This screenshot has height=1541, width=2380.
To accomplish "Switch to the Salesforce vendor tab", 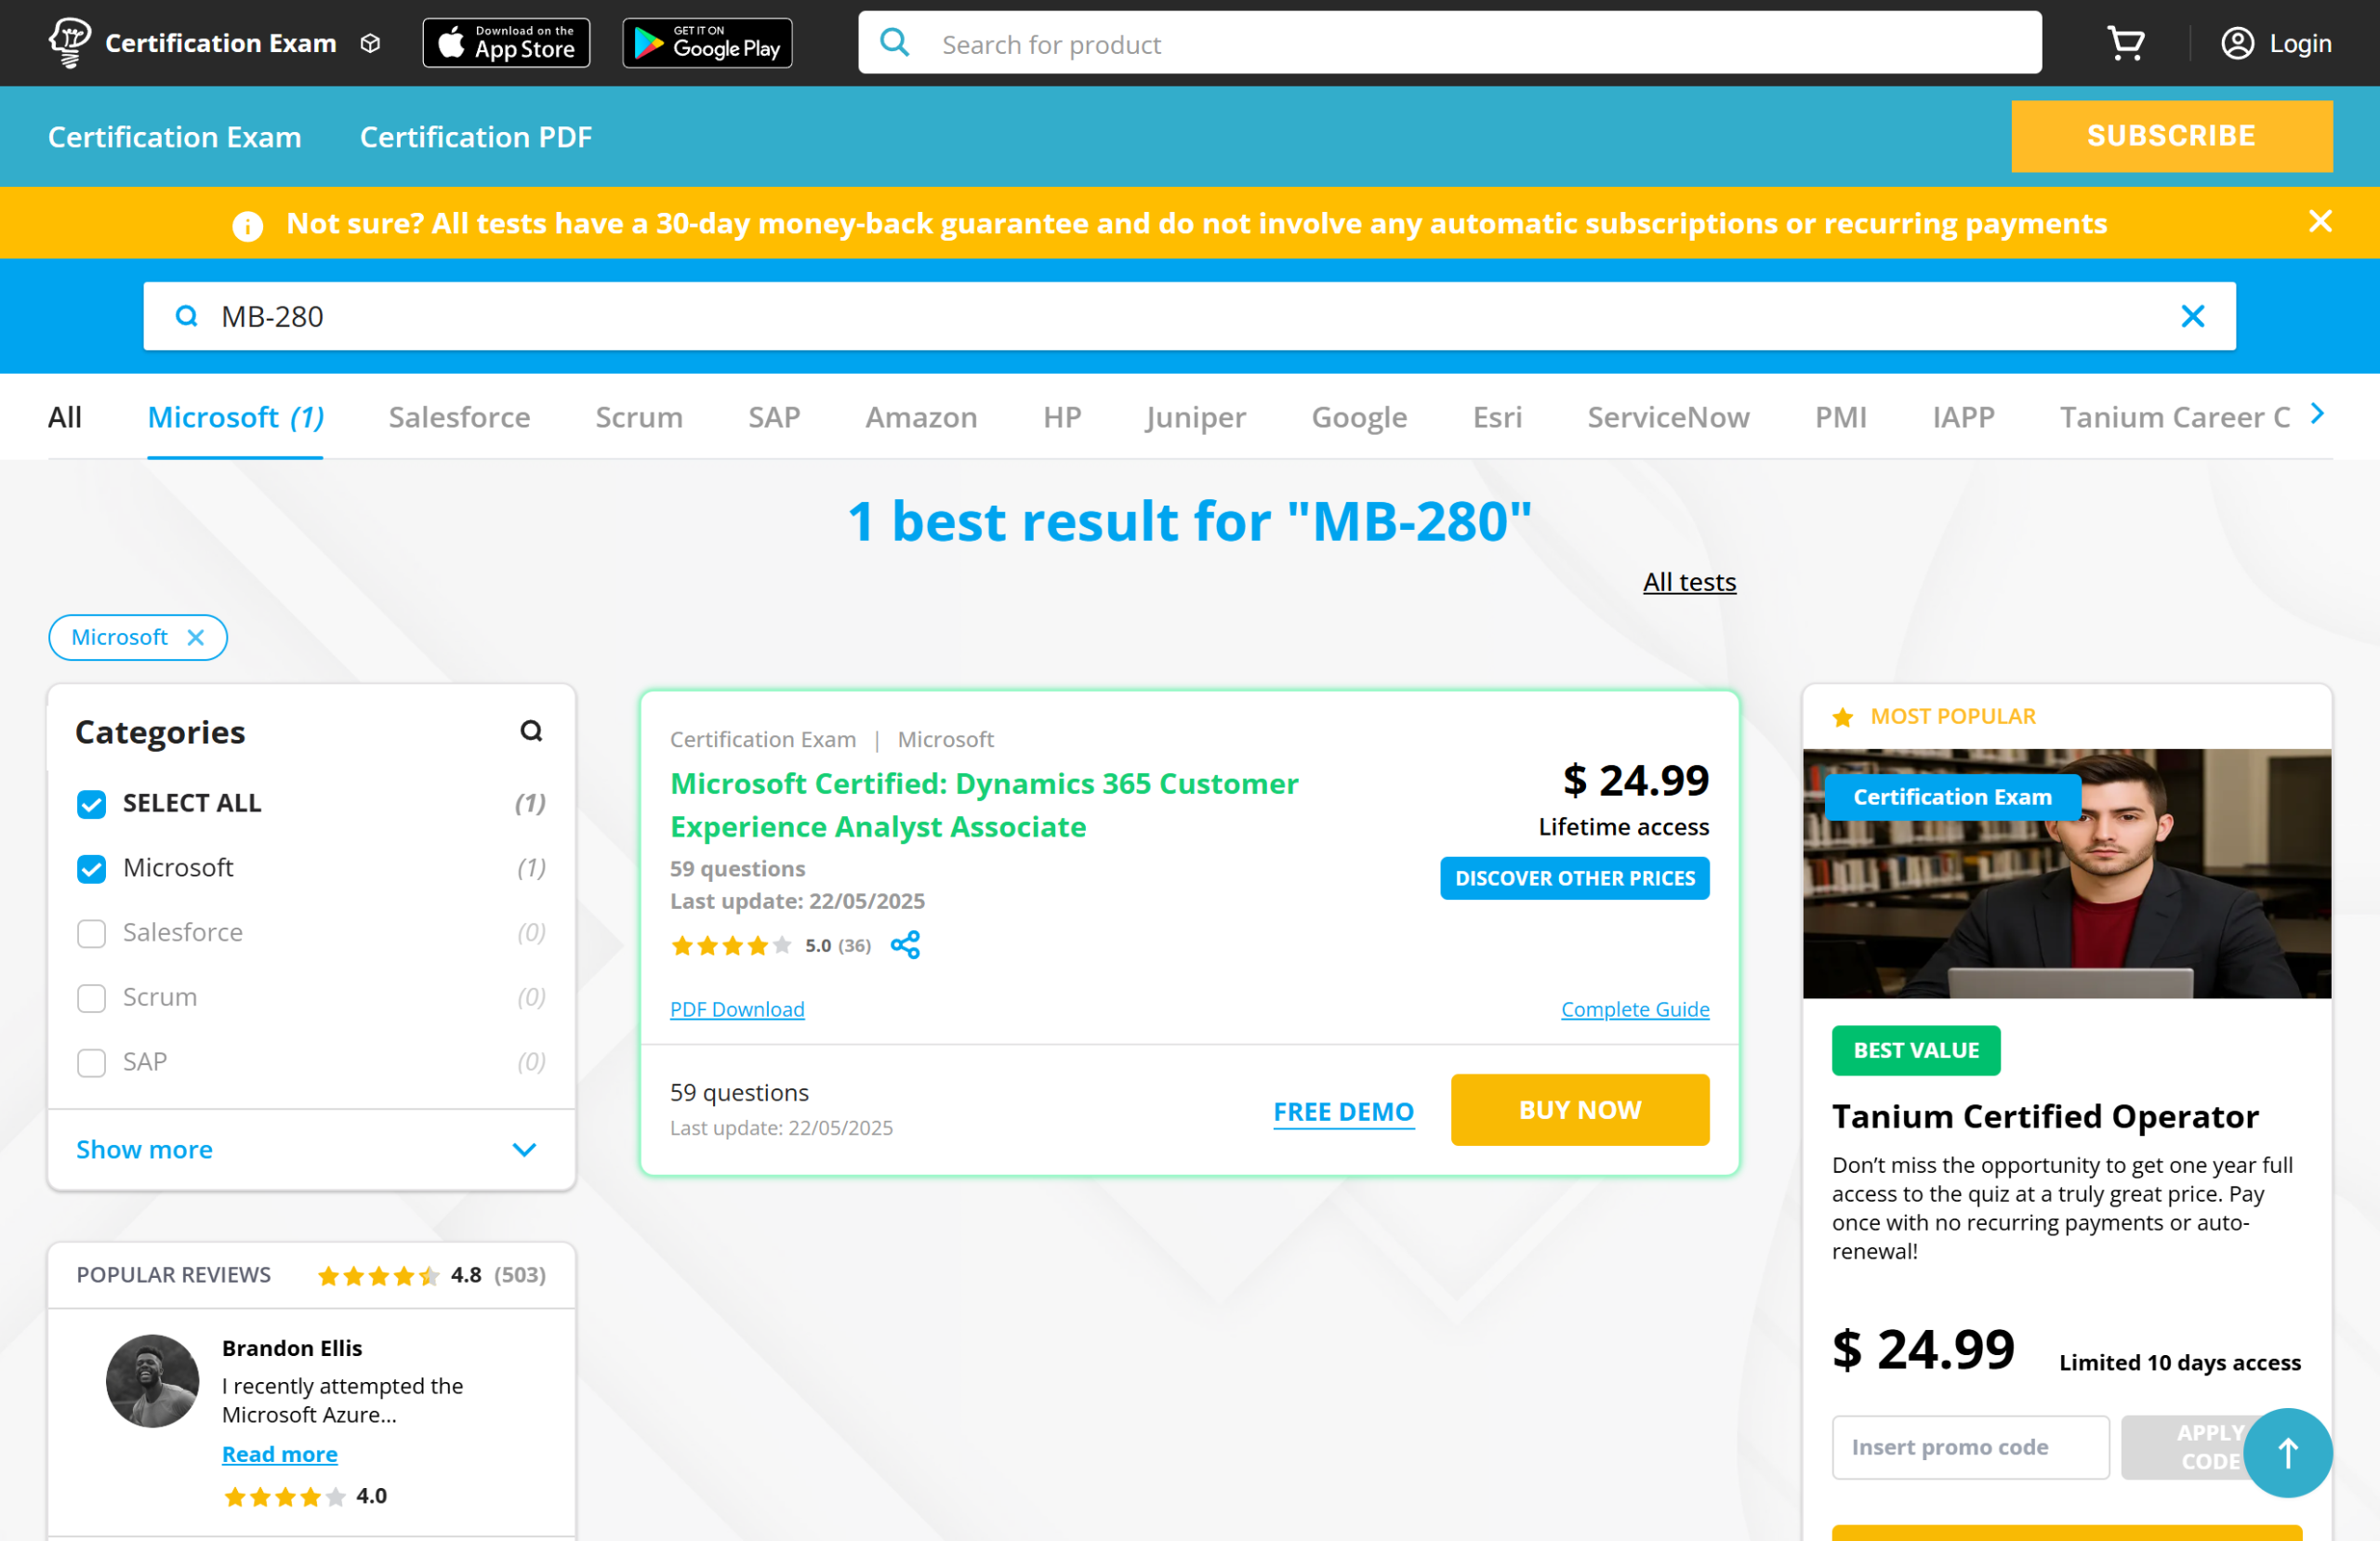I will coord(459,417).
